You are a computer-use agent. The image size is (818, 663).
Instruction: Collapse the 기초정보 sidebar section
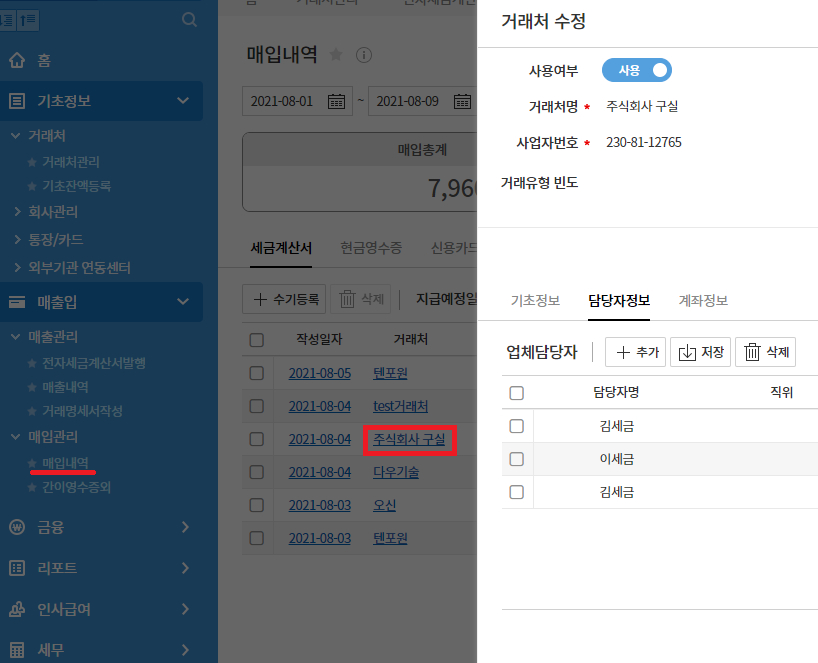182,101
